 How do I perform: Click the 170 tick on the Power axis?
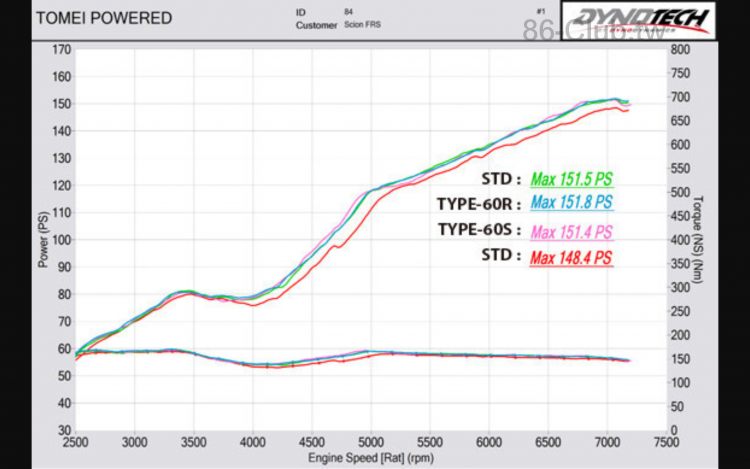pos(61,49)
